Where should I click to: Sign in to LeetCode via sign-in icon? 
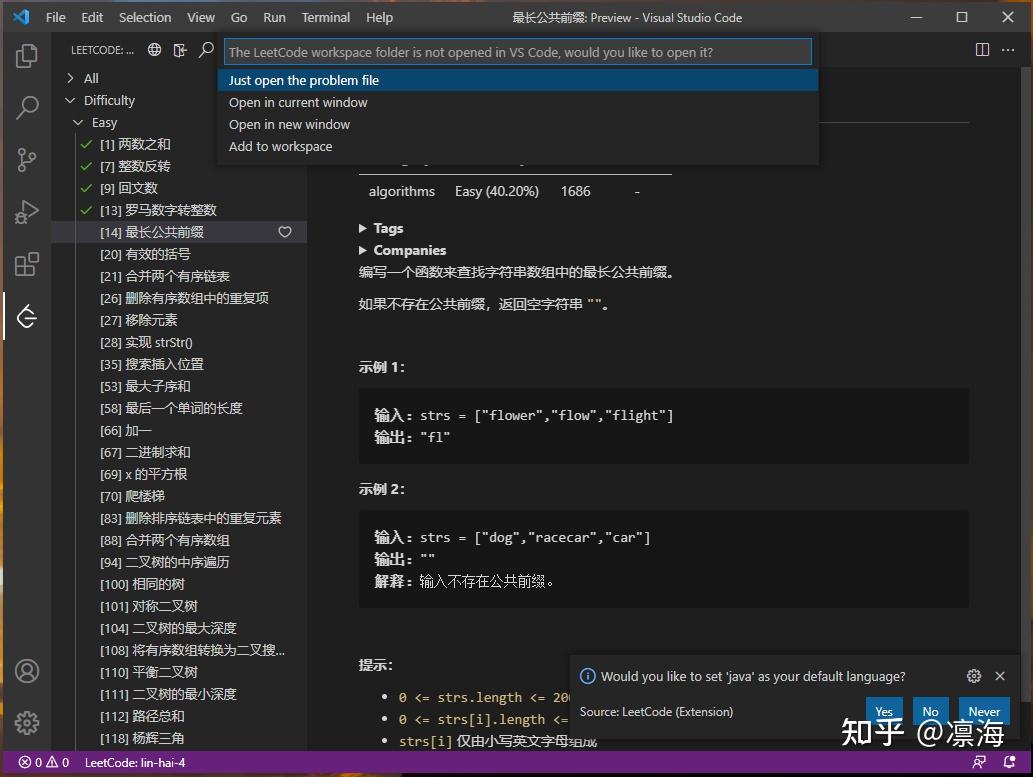[x=178, y=47]
